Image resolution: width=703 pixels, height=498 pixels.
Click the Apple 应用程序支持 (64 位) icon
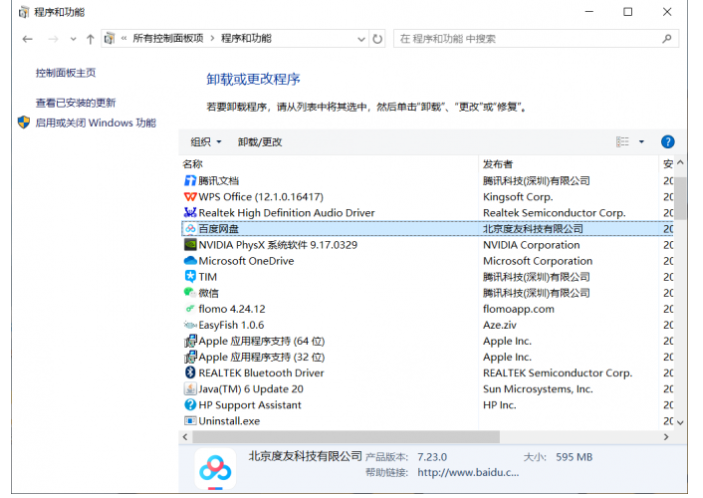(190, 341)
